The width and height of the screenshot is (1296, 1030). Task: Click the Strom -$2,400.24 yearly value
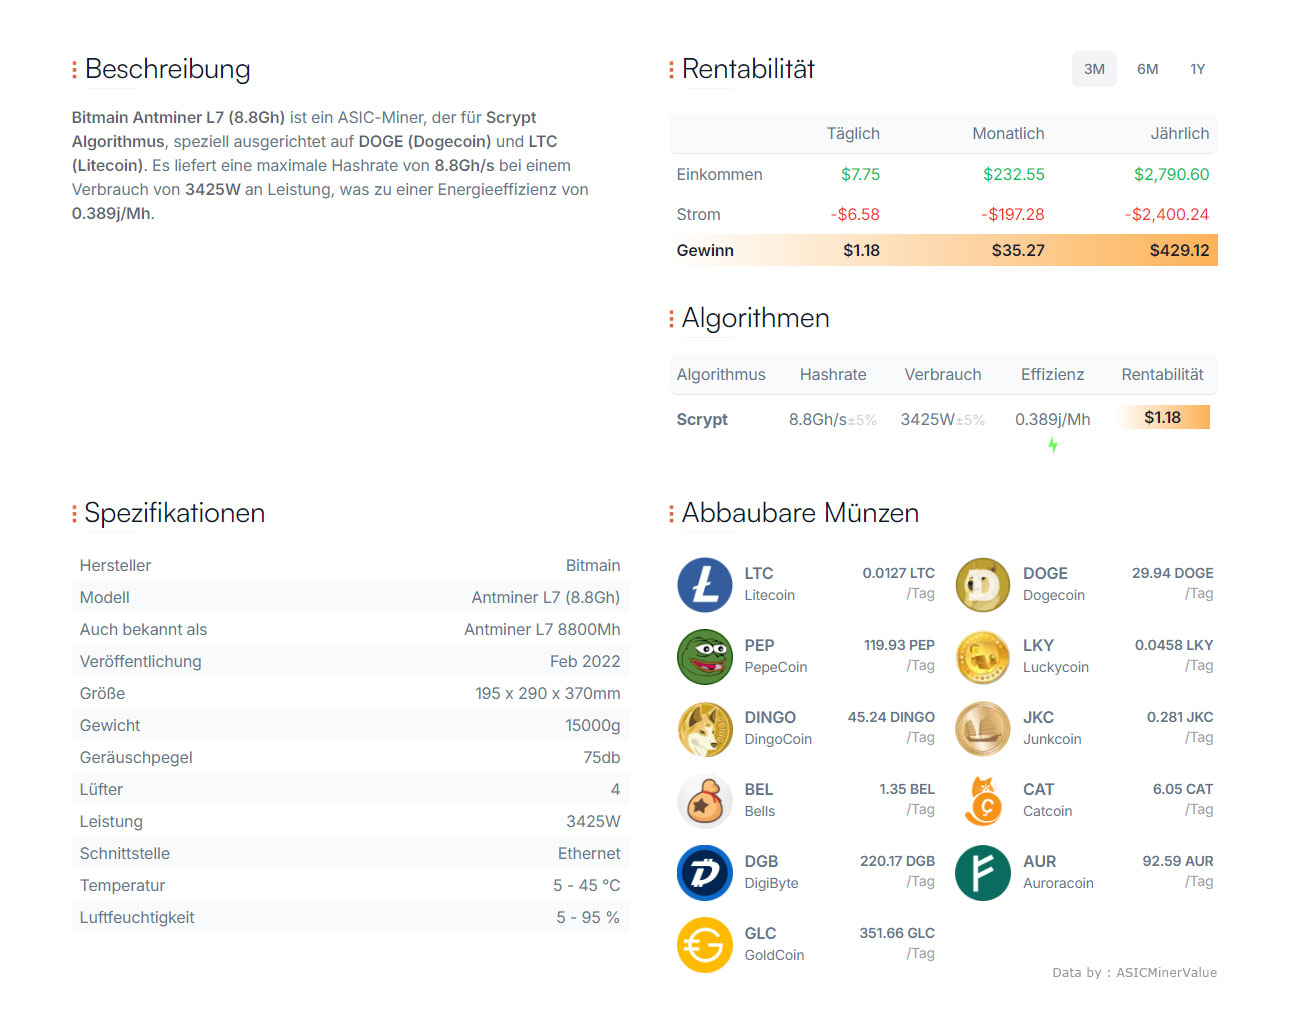point(1166,214)
